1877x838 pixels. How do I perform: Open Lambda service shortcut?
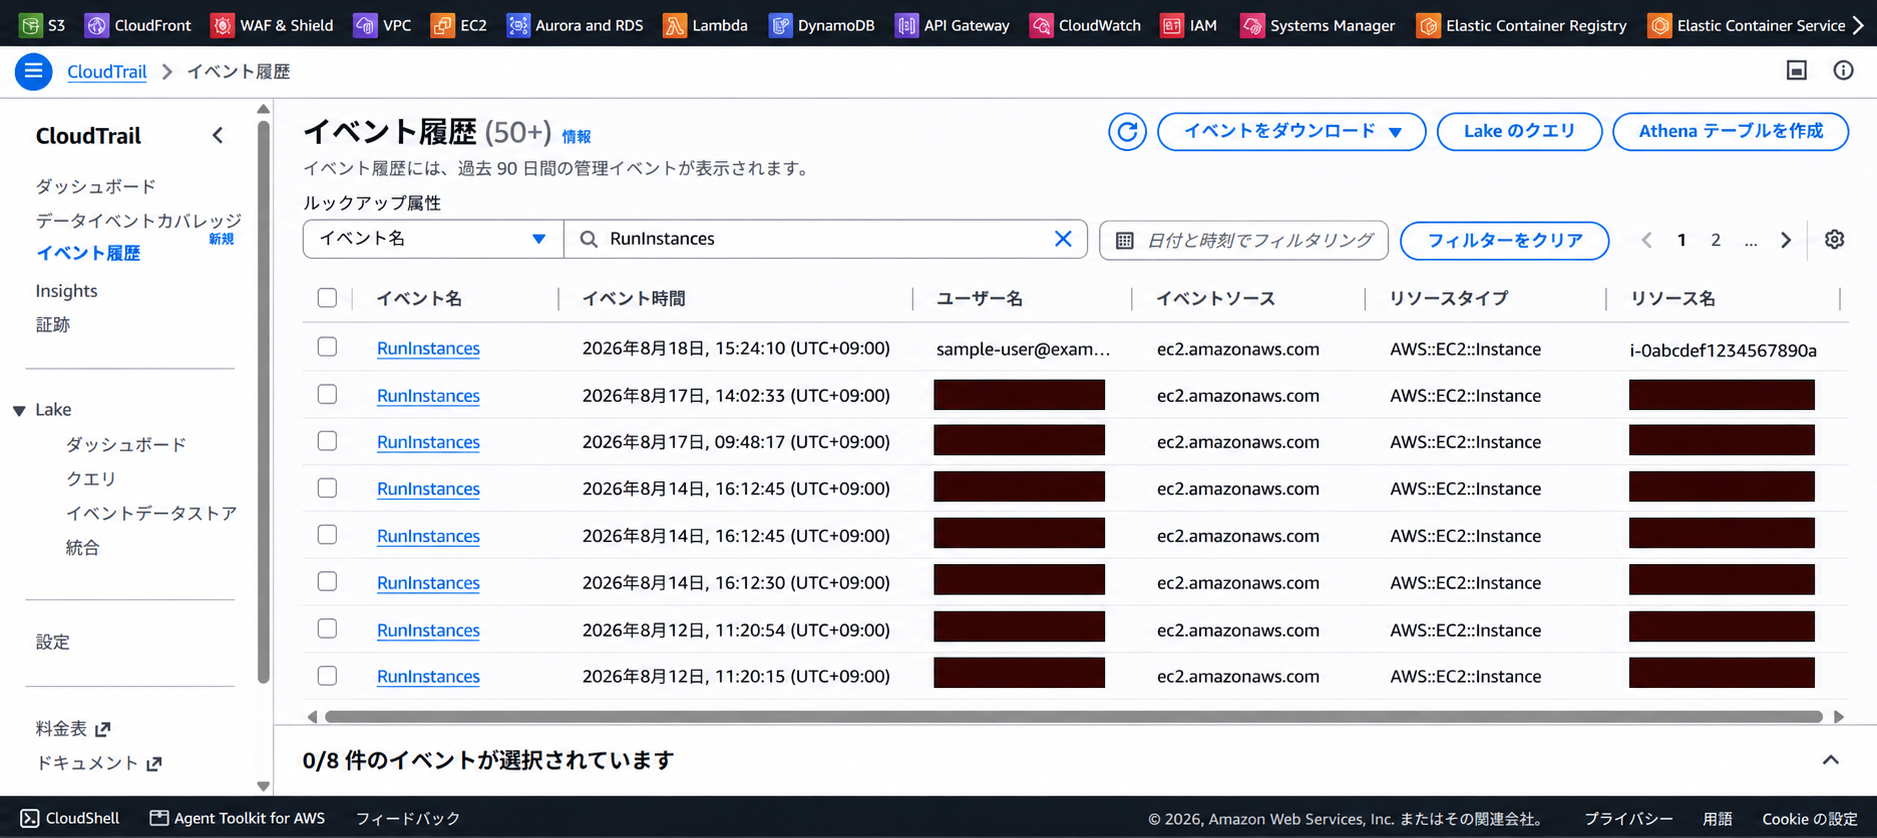(706, 25)
